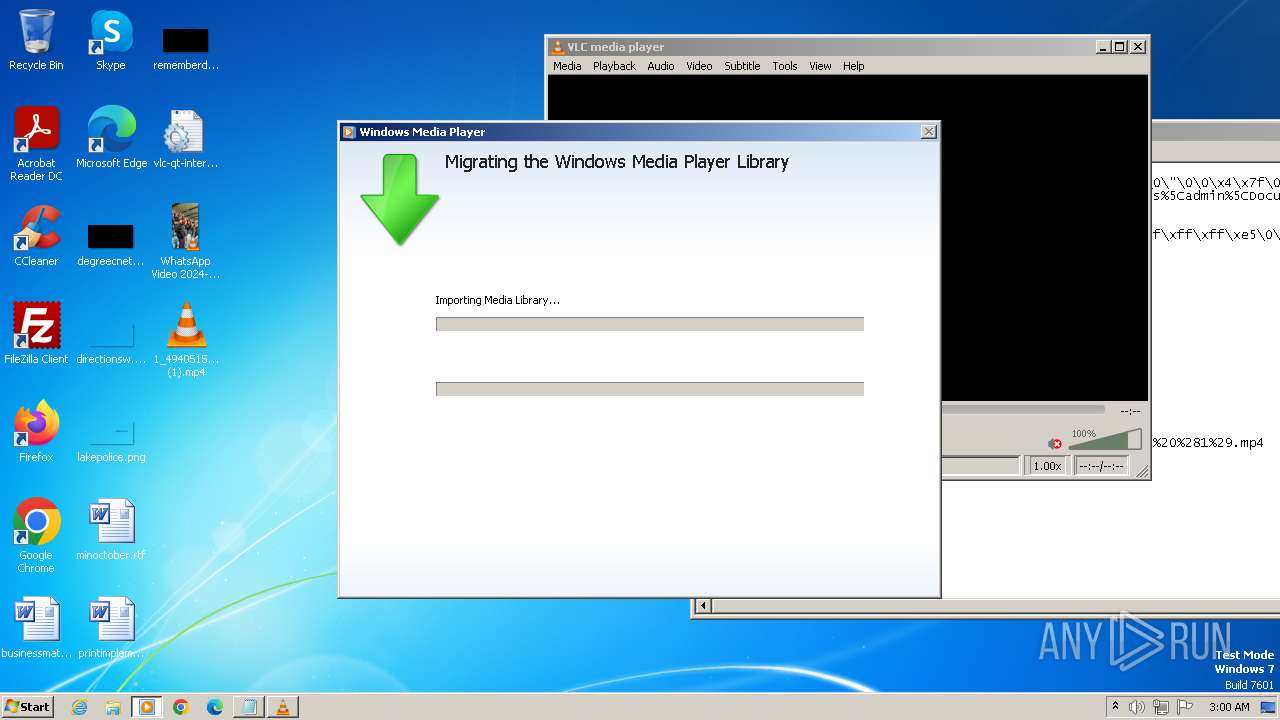The width and height of the screenshot is (1280, 720).
Task: Maximize the VLC media player window
Action: point(1120,46)
